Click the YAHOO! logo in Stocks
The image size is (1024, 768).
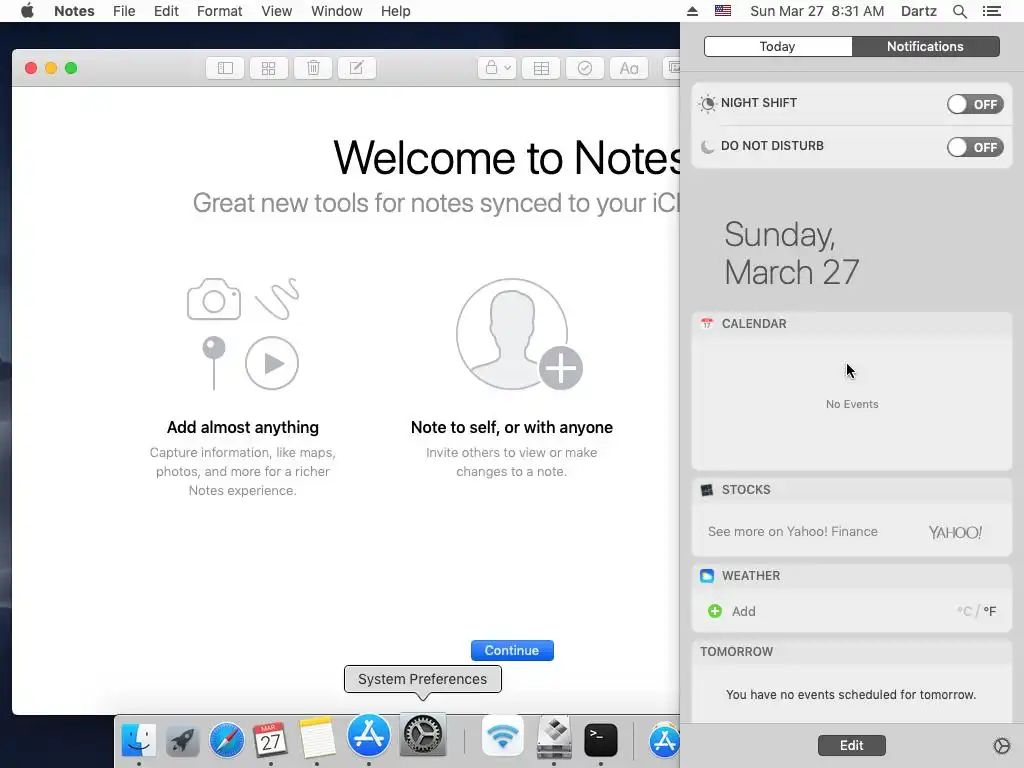pyautogui.click(x=955, y=532)
